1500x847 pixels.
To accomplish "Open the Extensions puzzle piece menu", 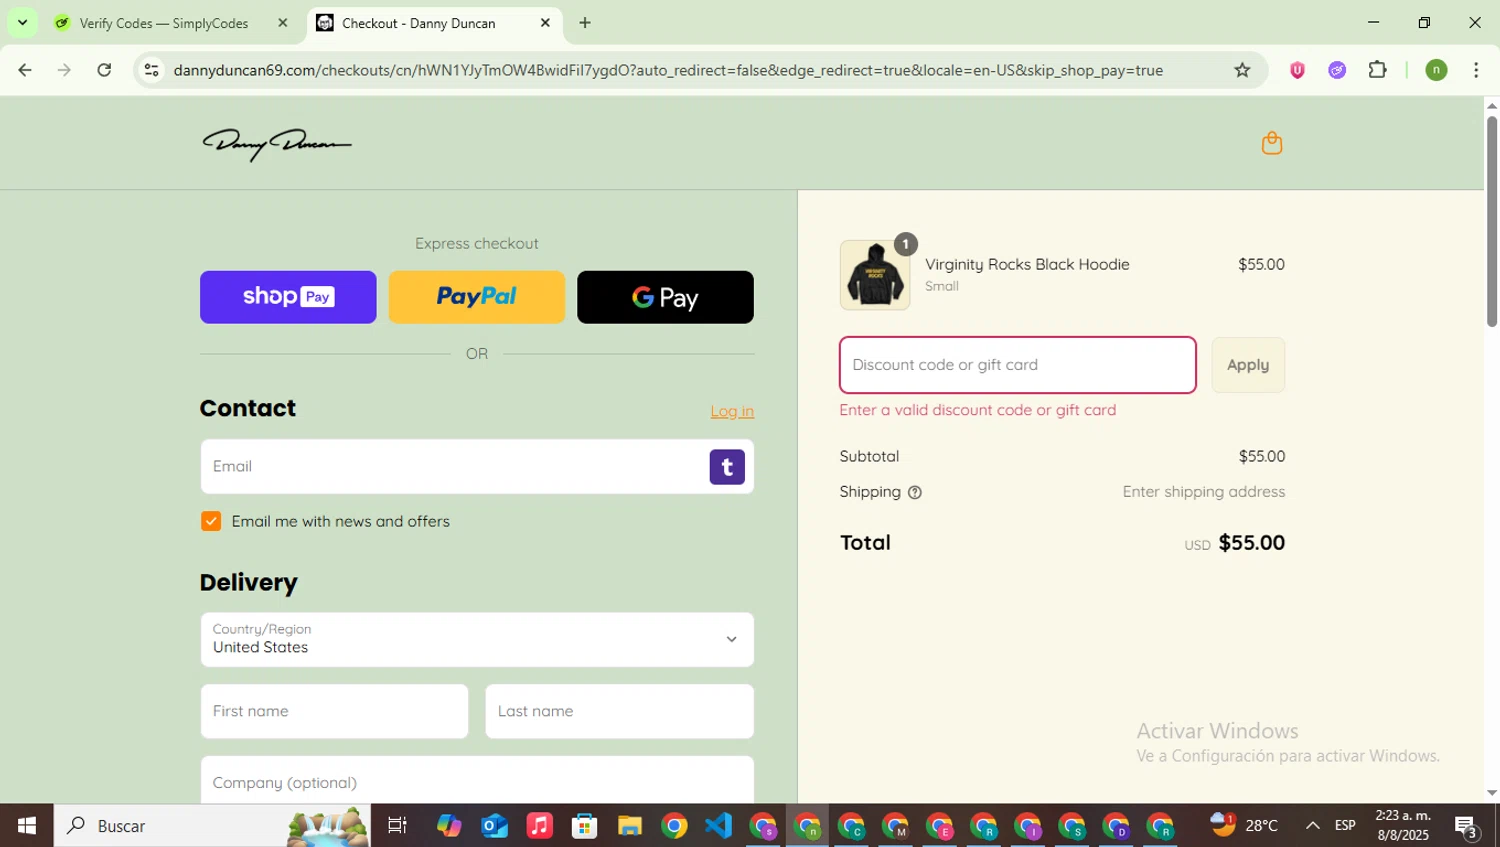I will pos(1377,70).
